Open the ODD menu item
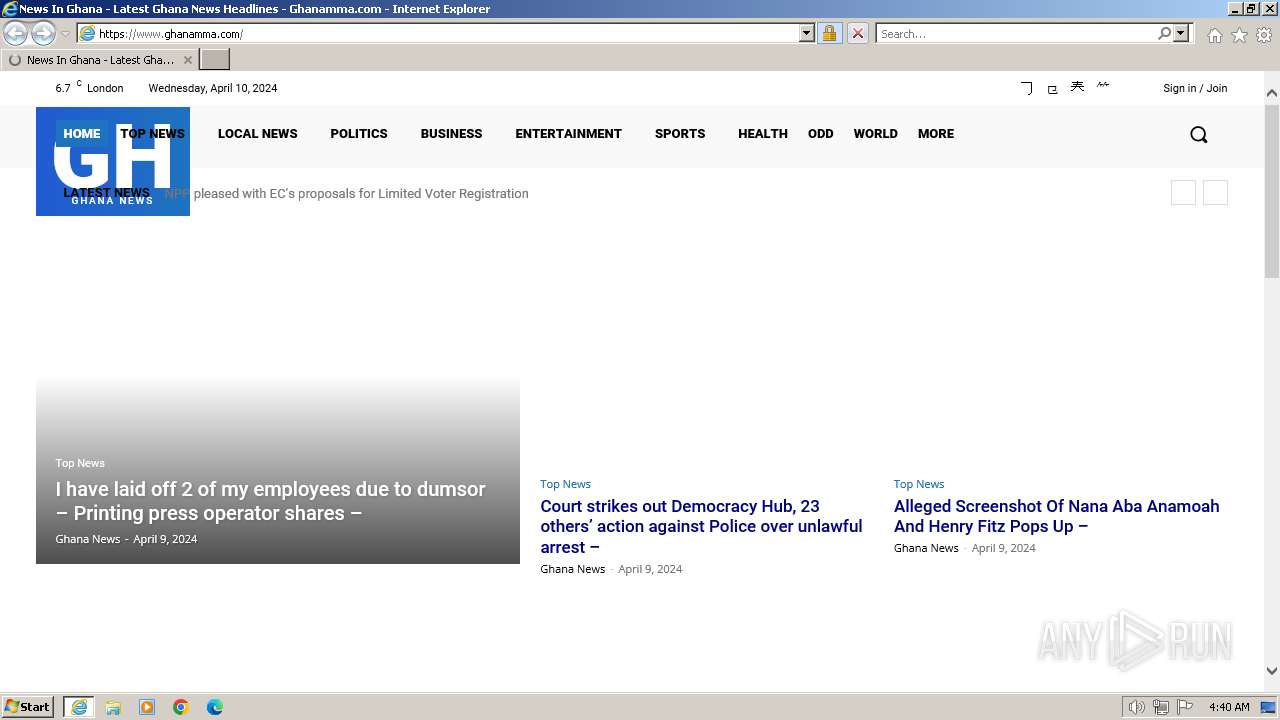Screen dimensions: 1280x720 coord(821,134)
